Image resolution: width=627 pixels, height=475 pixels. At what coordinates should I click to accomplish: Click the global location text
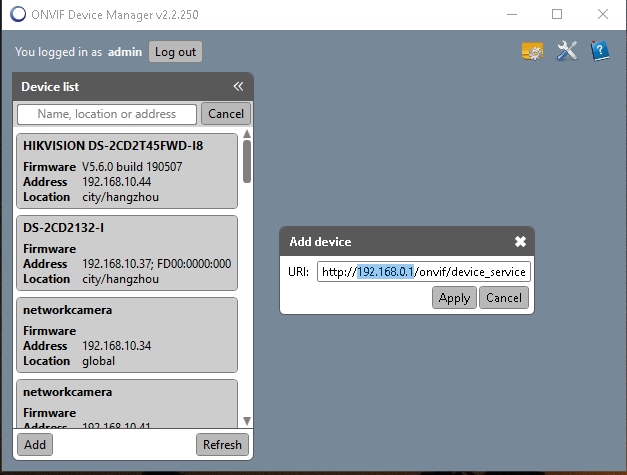point(98,361)
